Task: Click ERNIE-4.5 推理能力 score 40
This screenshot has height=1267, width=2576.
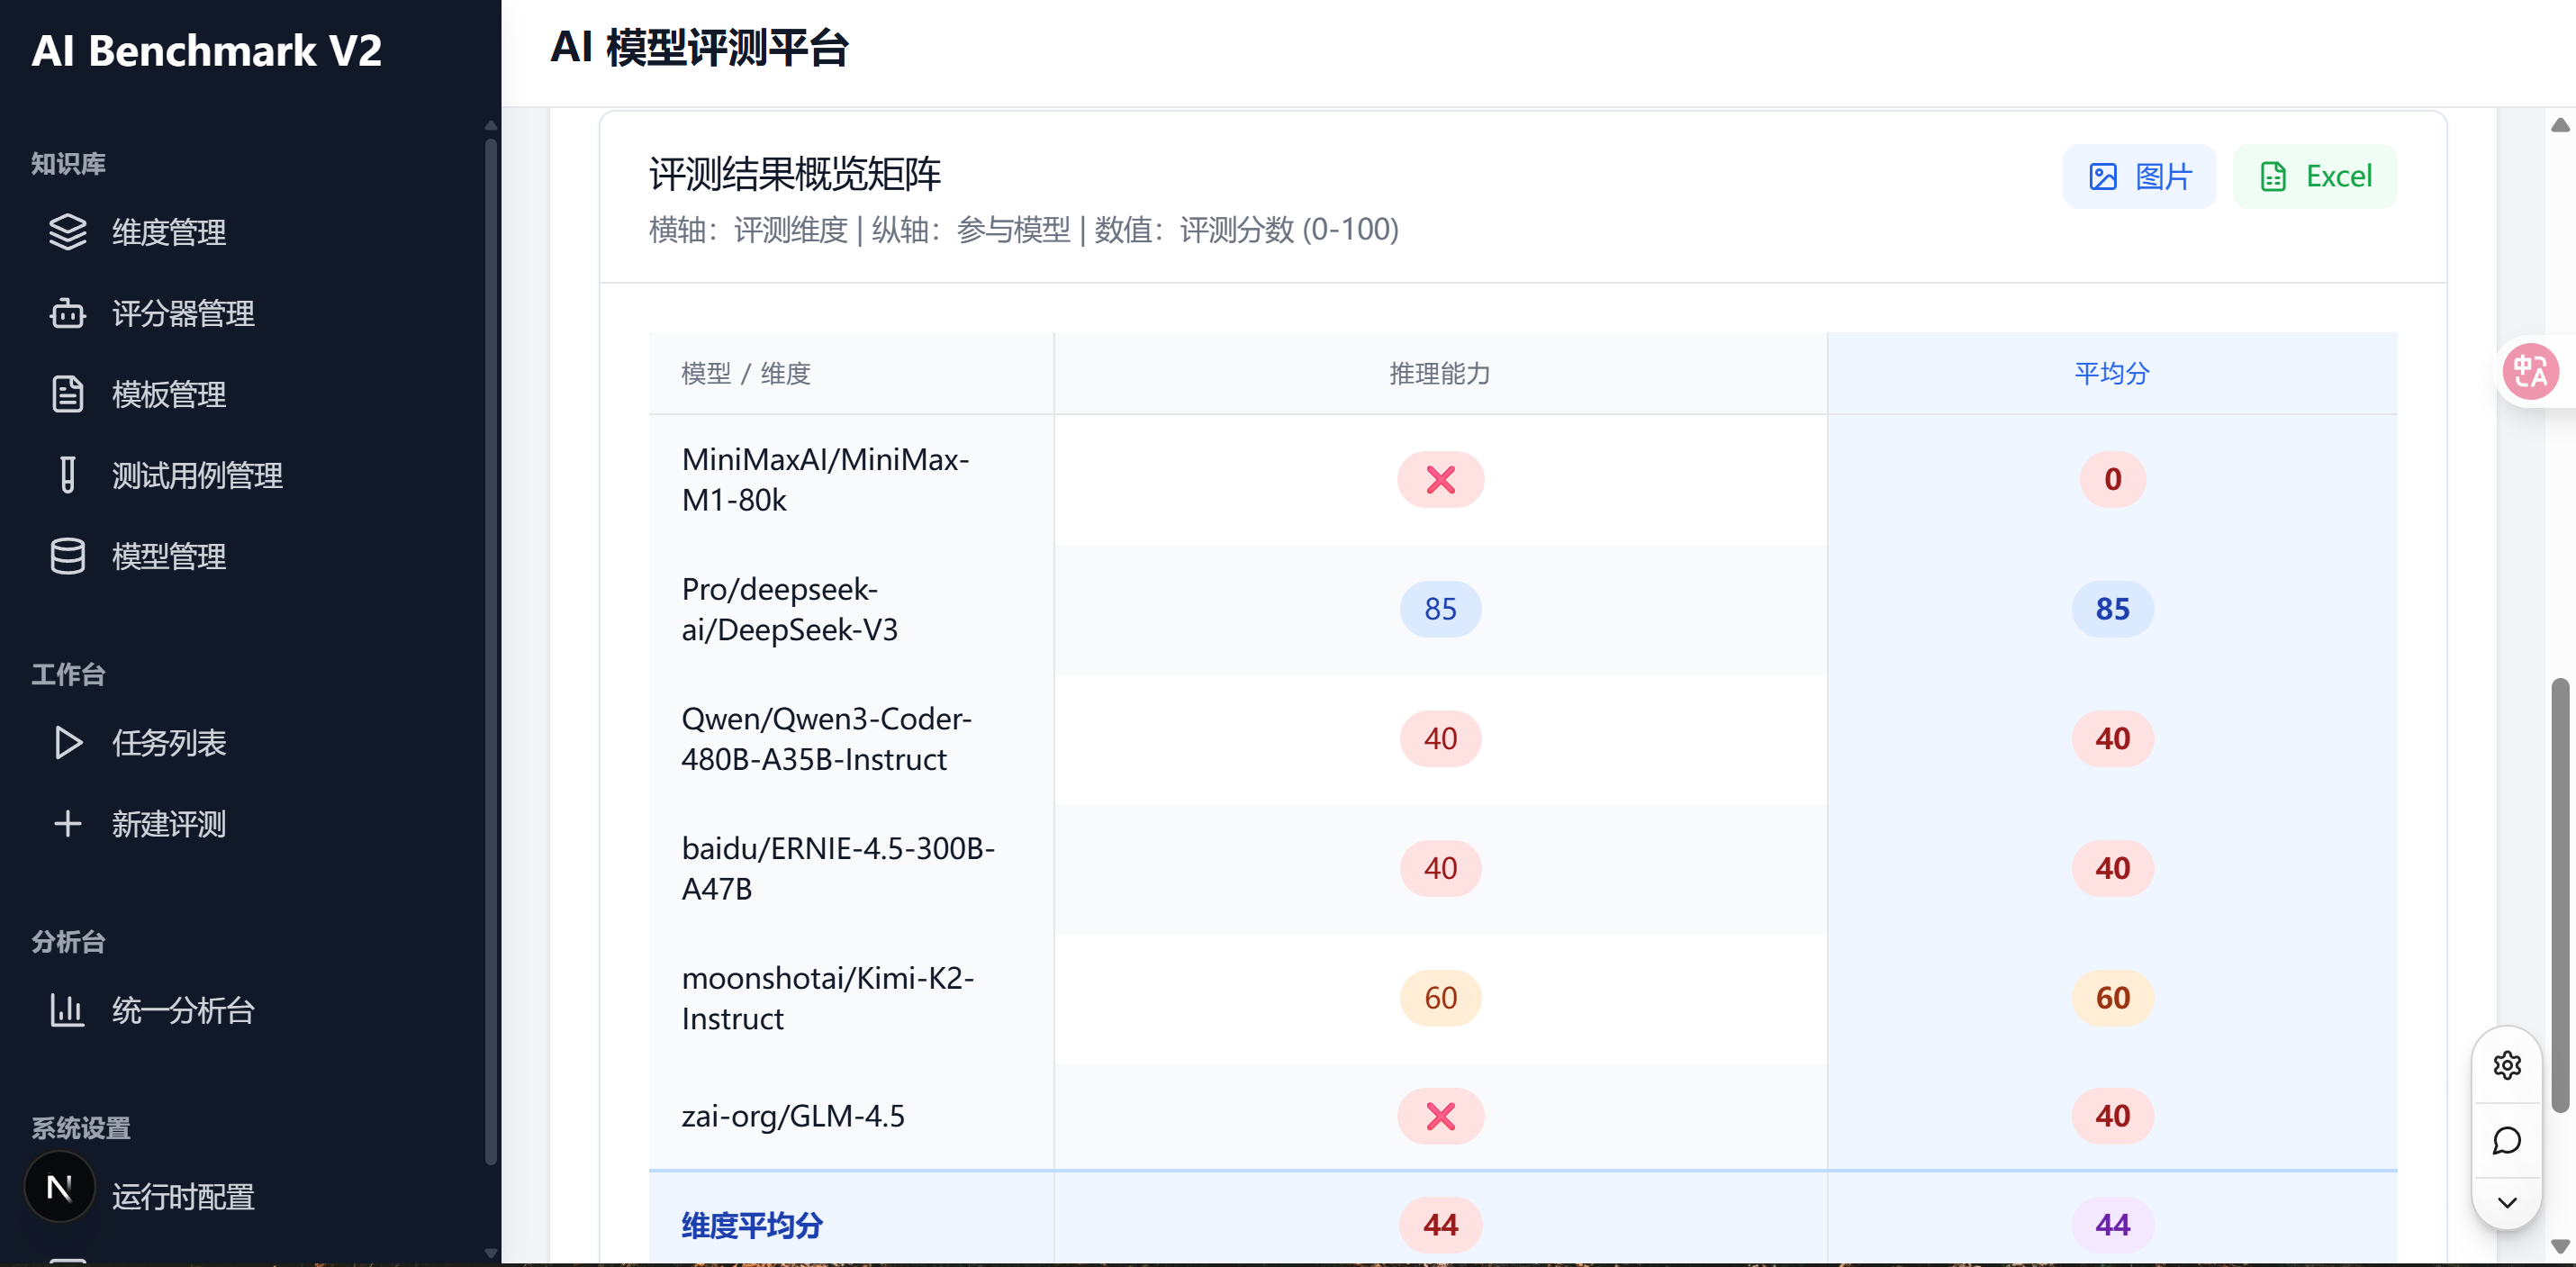Action: click(x=1440, y=868)
